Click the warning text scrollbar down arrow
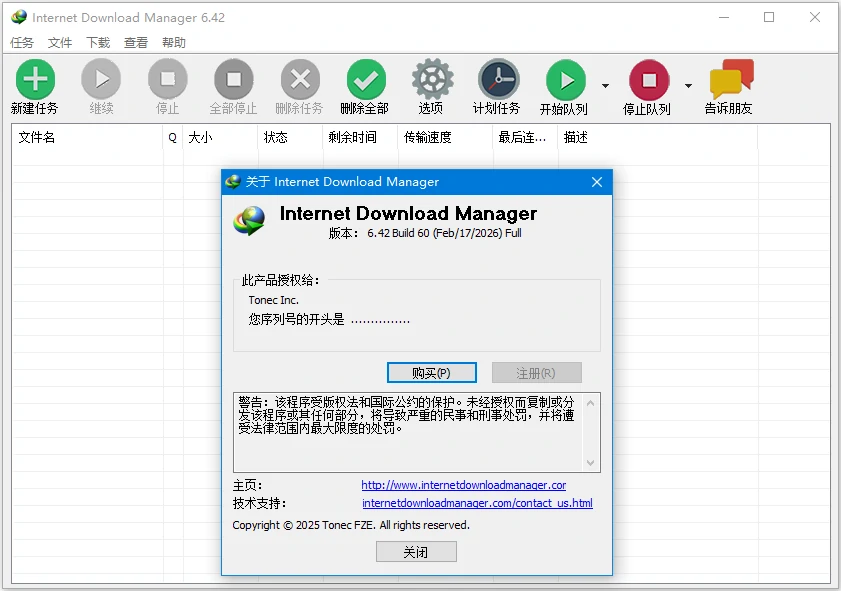The height and width of the screenshot is (591, 841). [591, 463]
